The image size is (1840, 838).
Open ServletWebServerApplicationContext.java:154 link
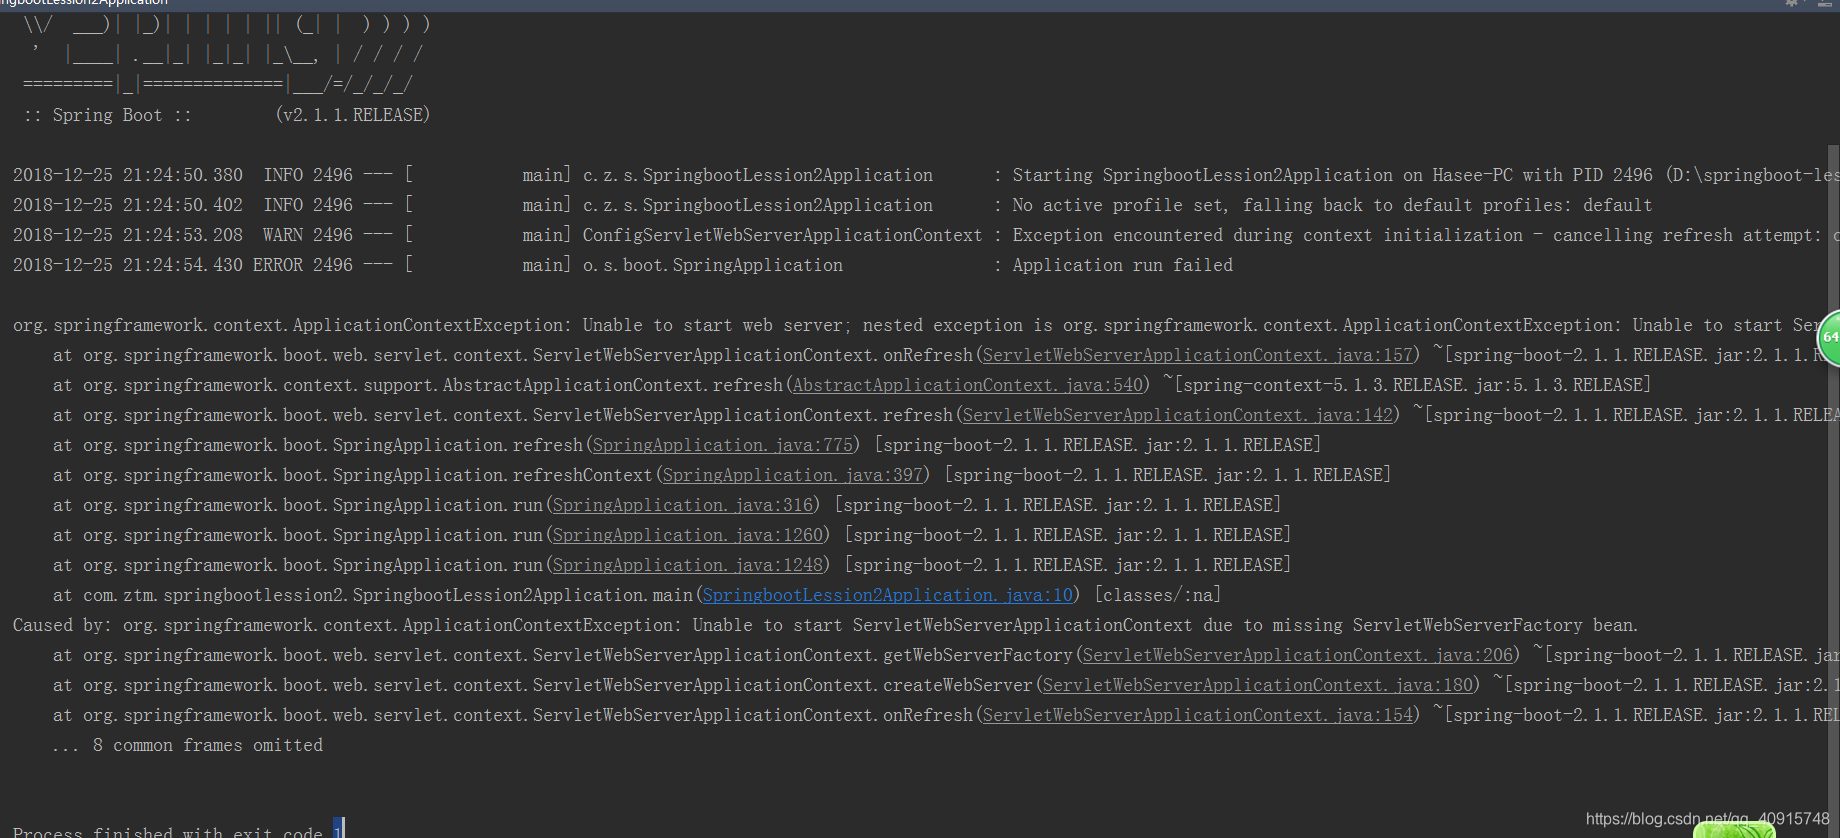[x=1197, y=715]
